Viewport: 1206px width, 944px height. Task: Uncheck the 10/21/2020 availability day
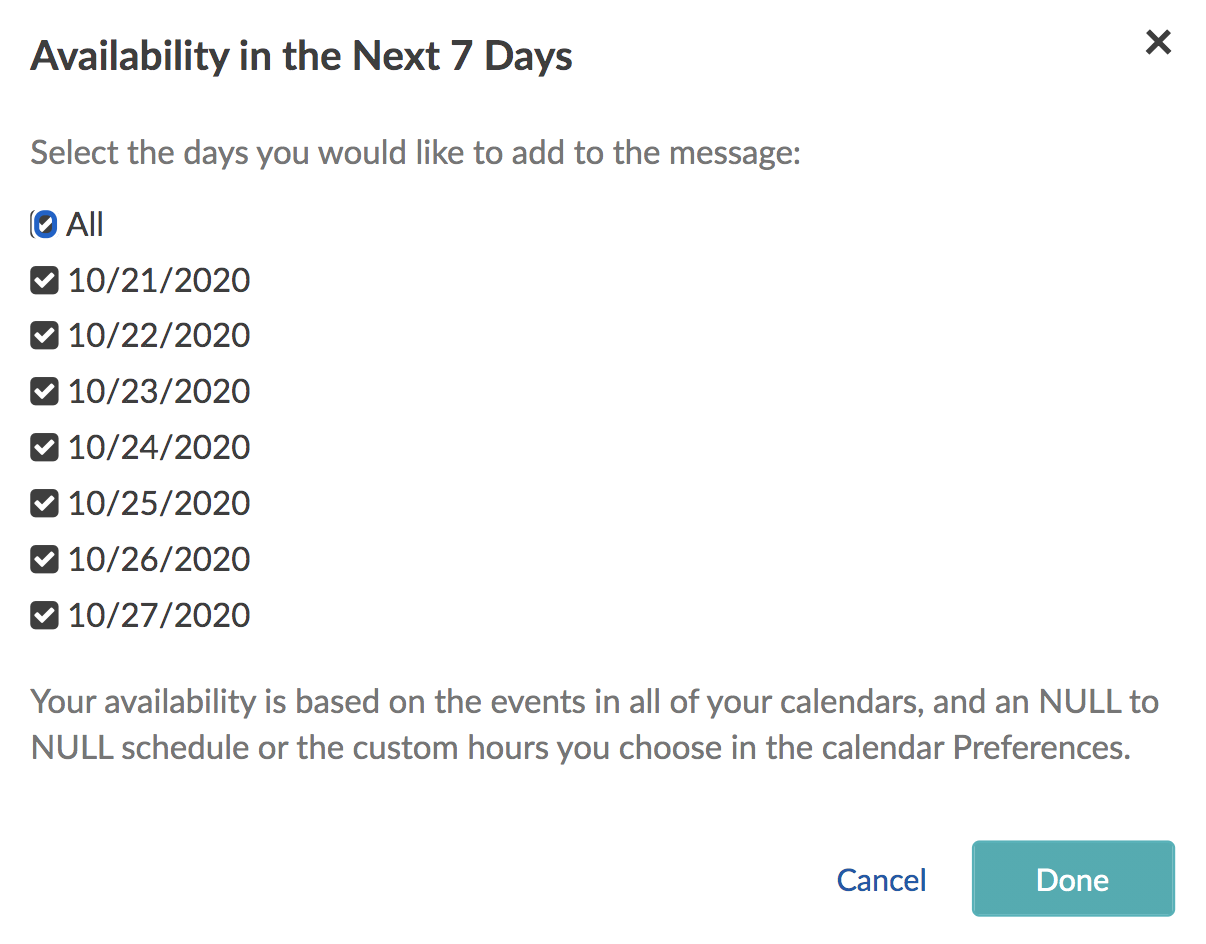coord(44,280)
